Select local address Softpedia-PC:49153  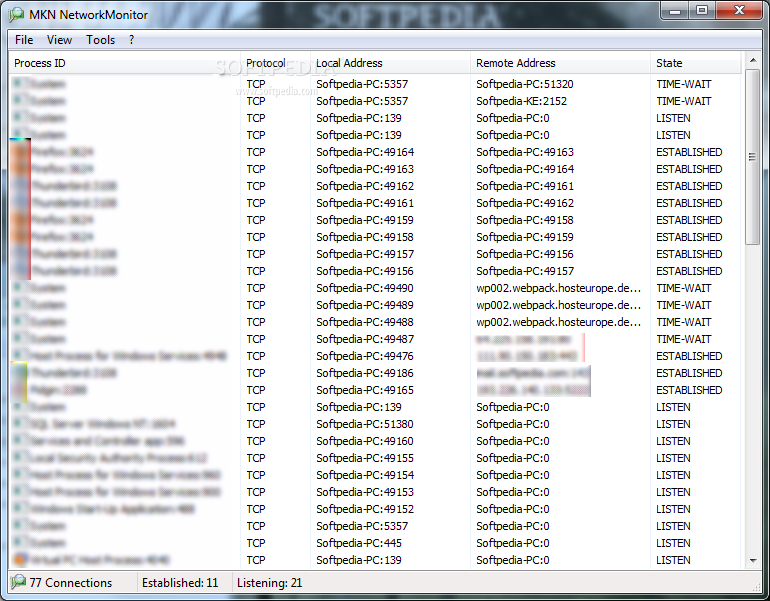(x=365, y=492)
